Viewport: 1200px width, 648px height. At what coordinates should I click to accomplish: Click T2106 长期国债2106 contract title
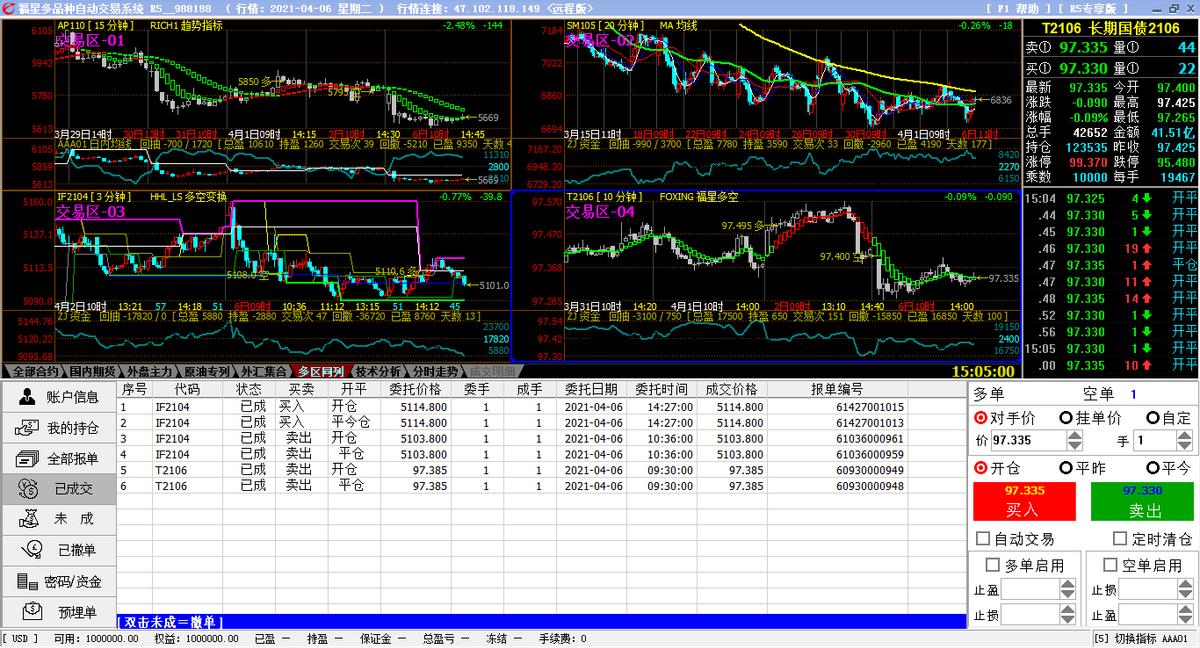[x=1111, y=29]
